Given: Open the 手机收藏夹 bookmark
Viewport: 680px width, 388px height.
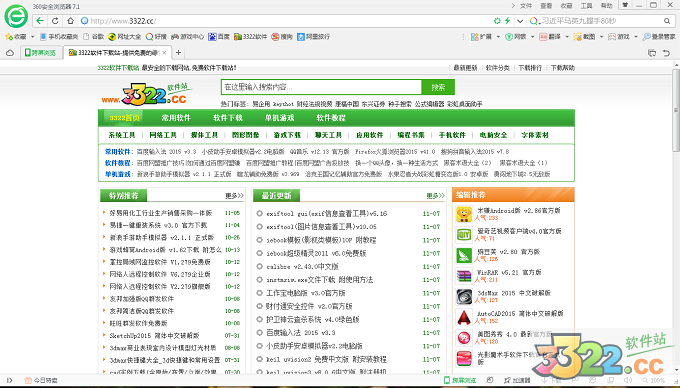Looking at the screenshot, I should (59, 37).
